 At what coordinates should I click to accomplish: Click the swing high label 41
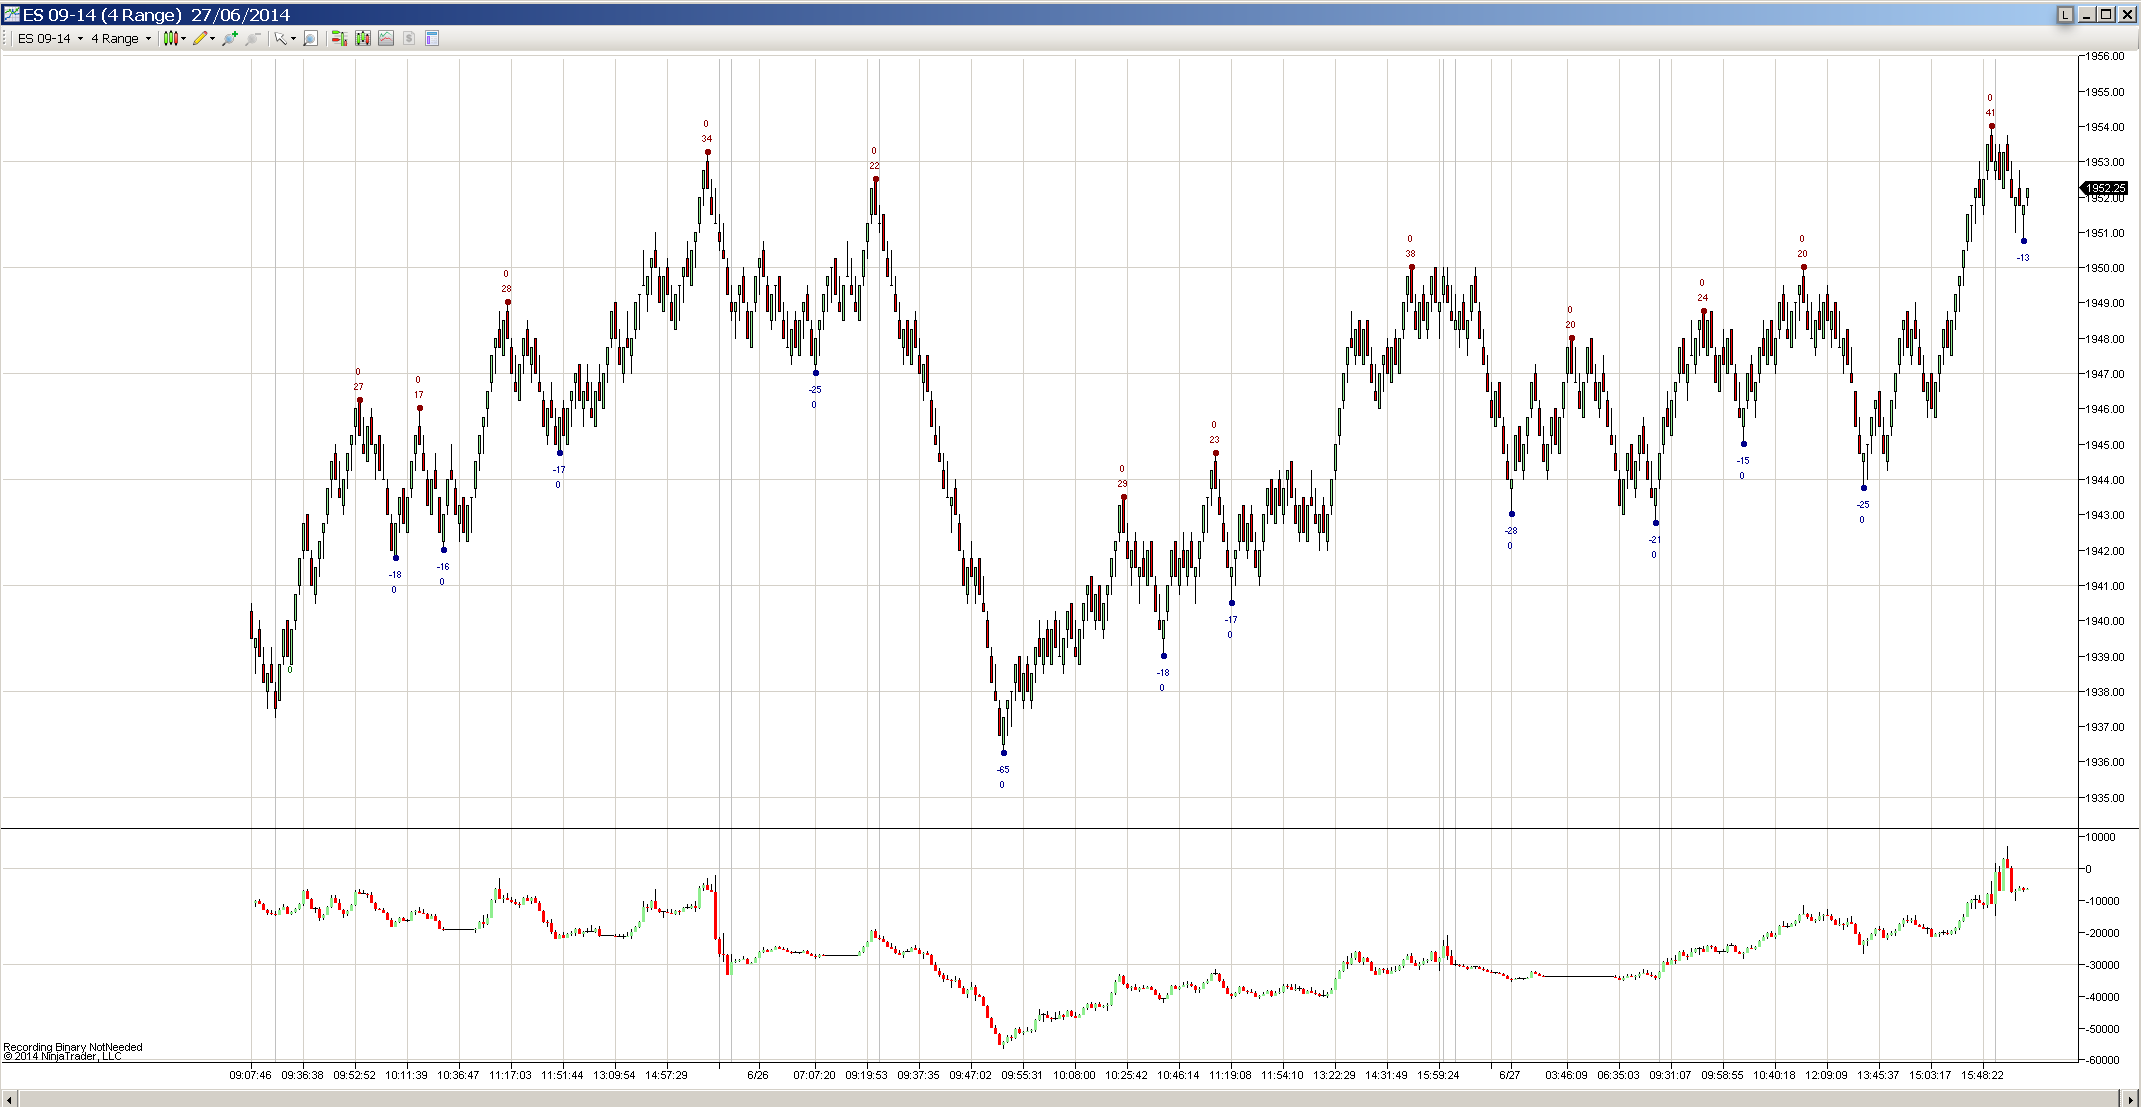1990,113
